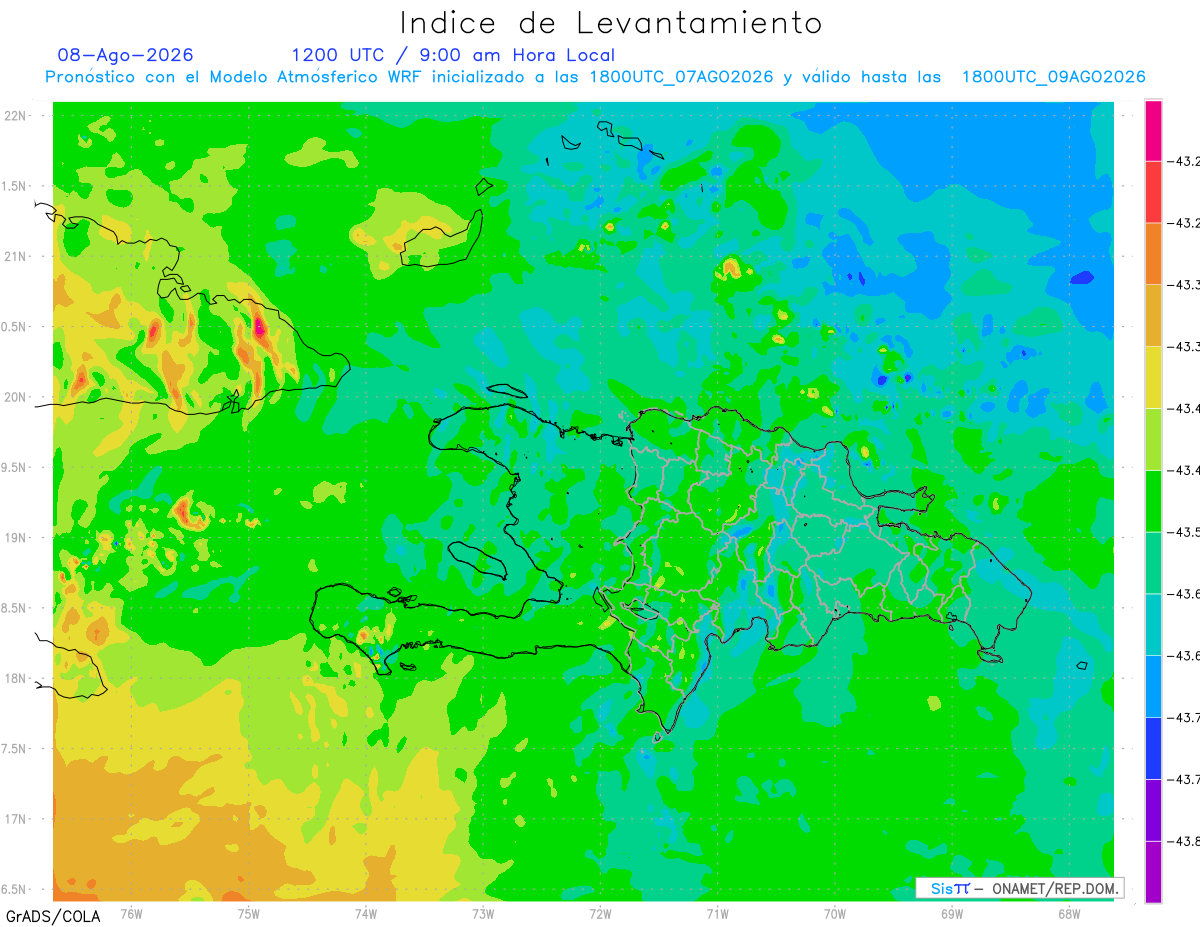Click the "74W" longitude label
This screenshot has height=927, width=1200.
366,914
